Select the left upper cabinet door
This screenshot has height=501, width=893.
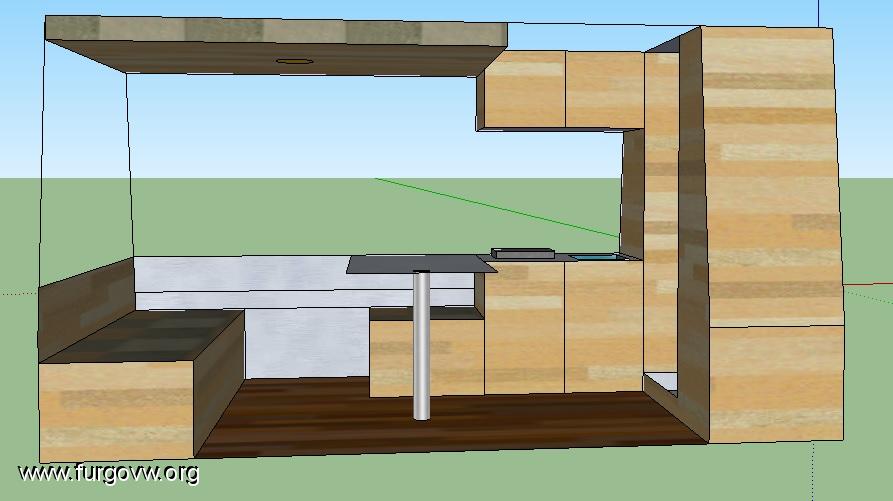click(525, 89)
